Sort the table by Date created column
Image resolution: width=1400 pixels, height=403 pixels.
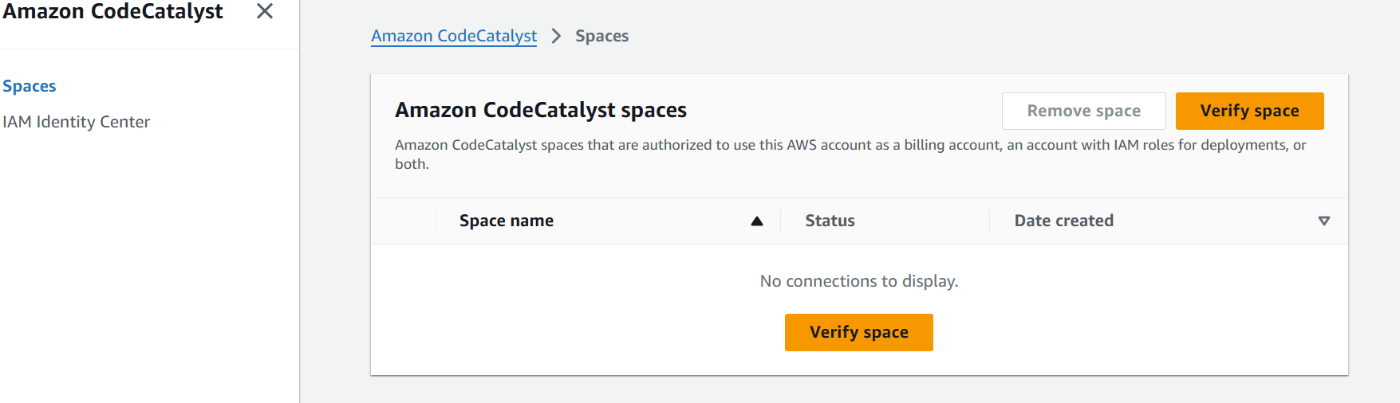pyautogui.click(x=1064, y=221)
